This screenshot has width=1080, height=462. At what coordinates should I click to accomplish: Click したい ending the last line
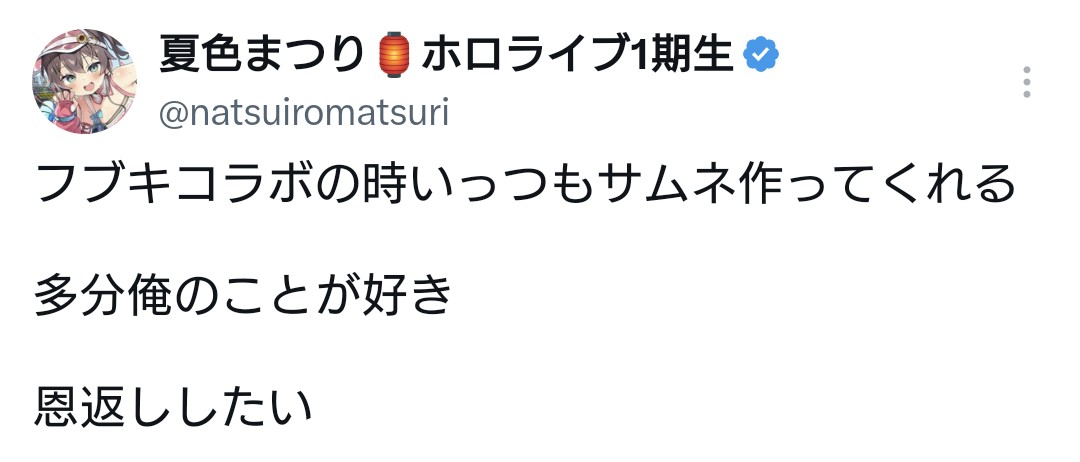click(244, 406)
